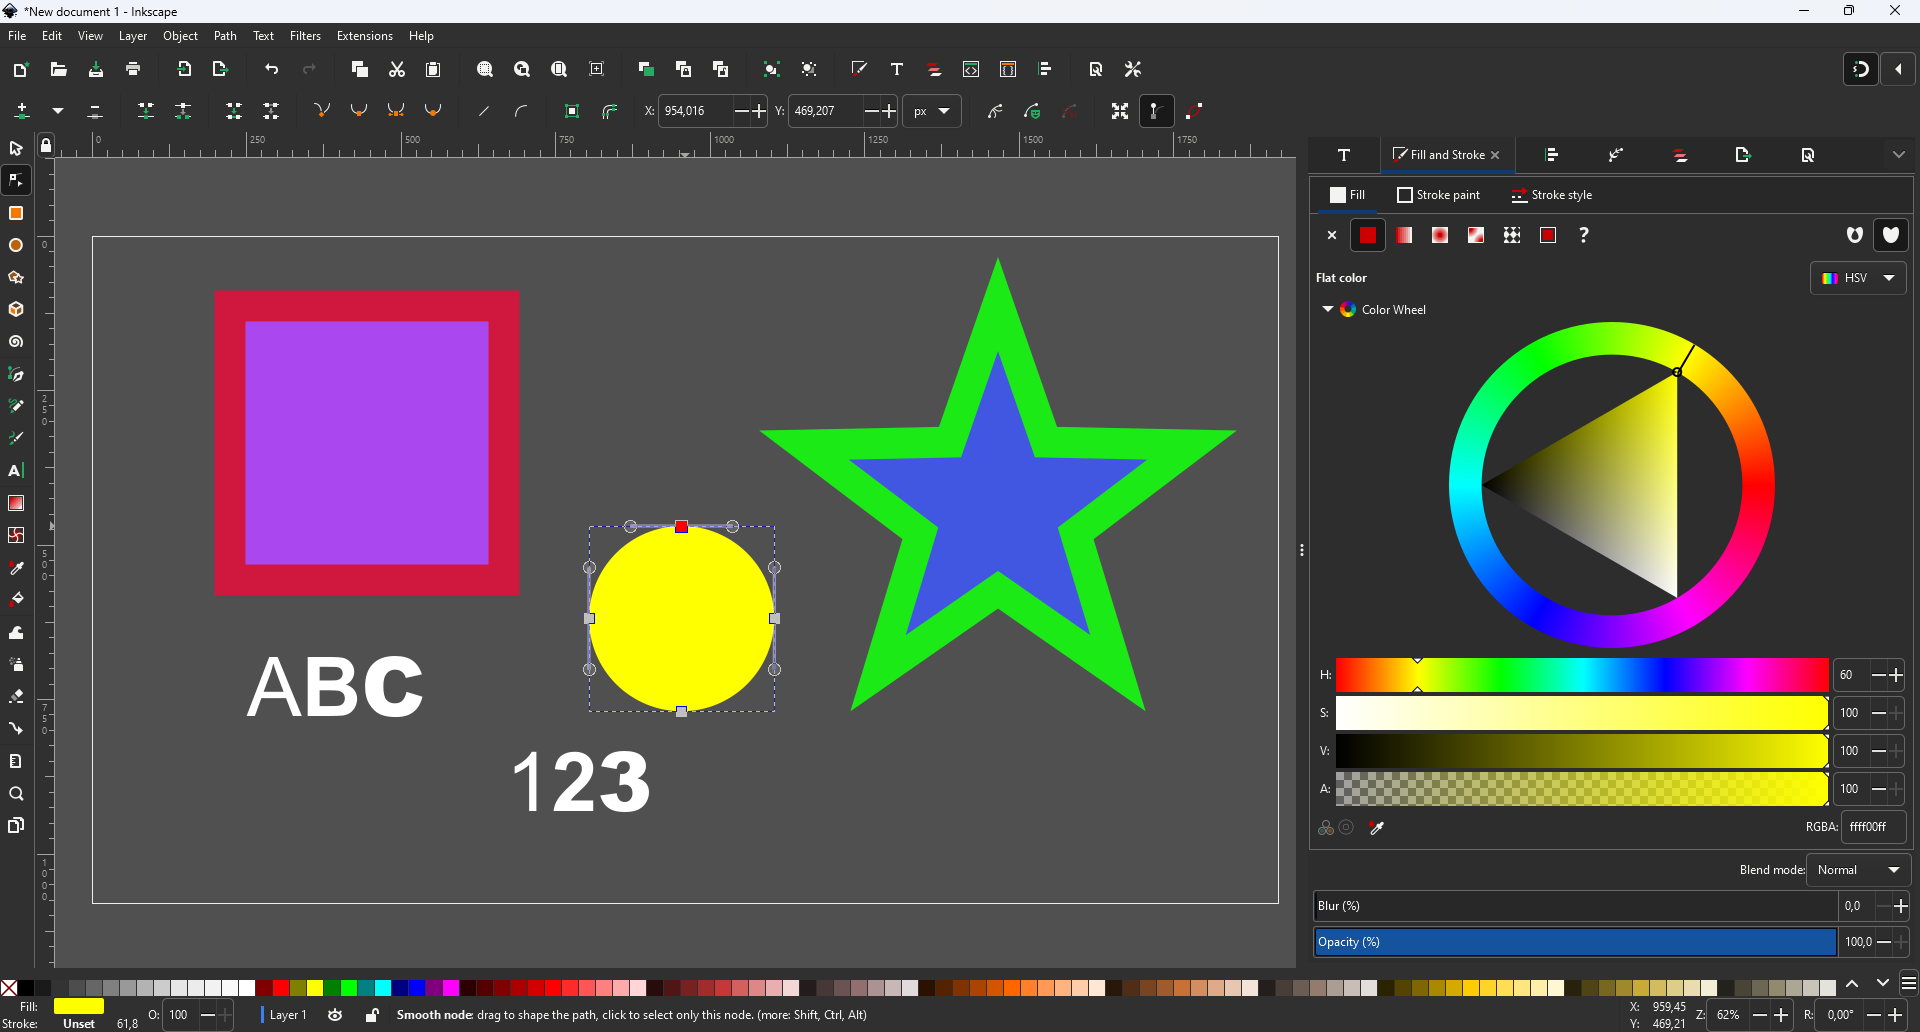This screenshot has height=1032, width=1920.
Task: Toggle layer lock in status bar
Action: (372, 1015)
